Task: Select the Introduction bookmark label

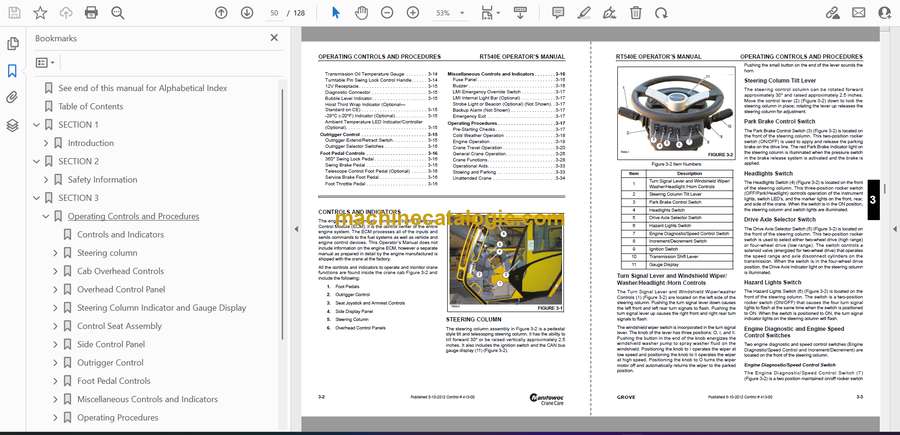Action: point(91,143)
